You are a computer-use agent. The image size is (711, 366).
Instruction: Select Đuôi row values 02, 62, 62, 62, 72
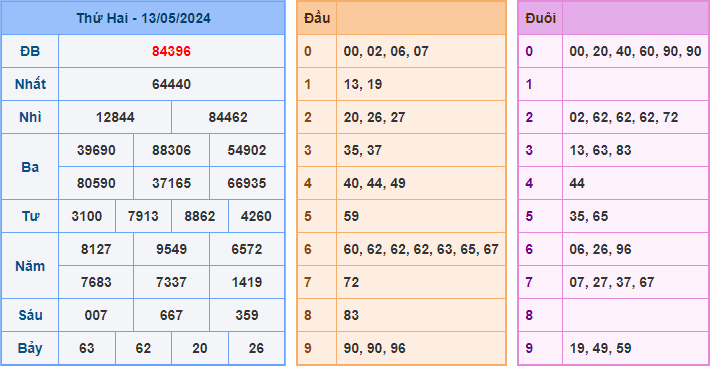tap(624, 117)
